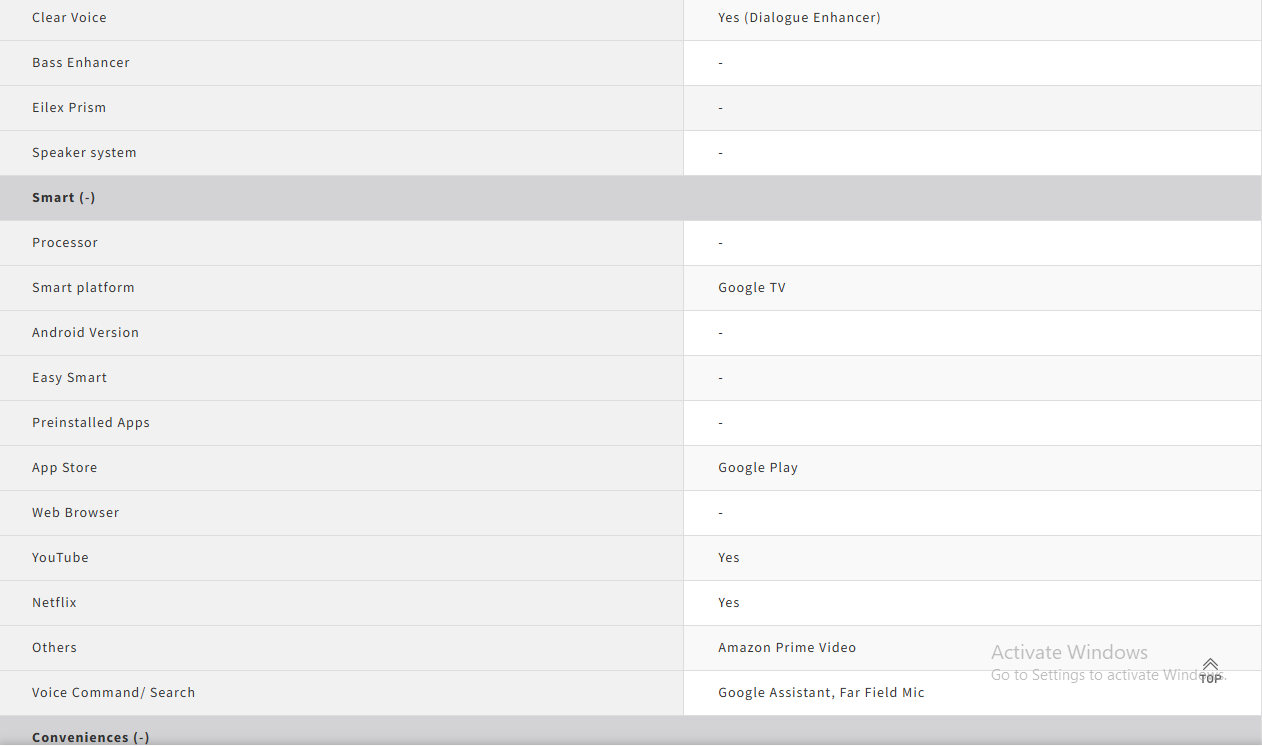Click the Easy Smart row label
Image resolution: width=1262 pixels, height=746 pixels.
tap(69, 378)
